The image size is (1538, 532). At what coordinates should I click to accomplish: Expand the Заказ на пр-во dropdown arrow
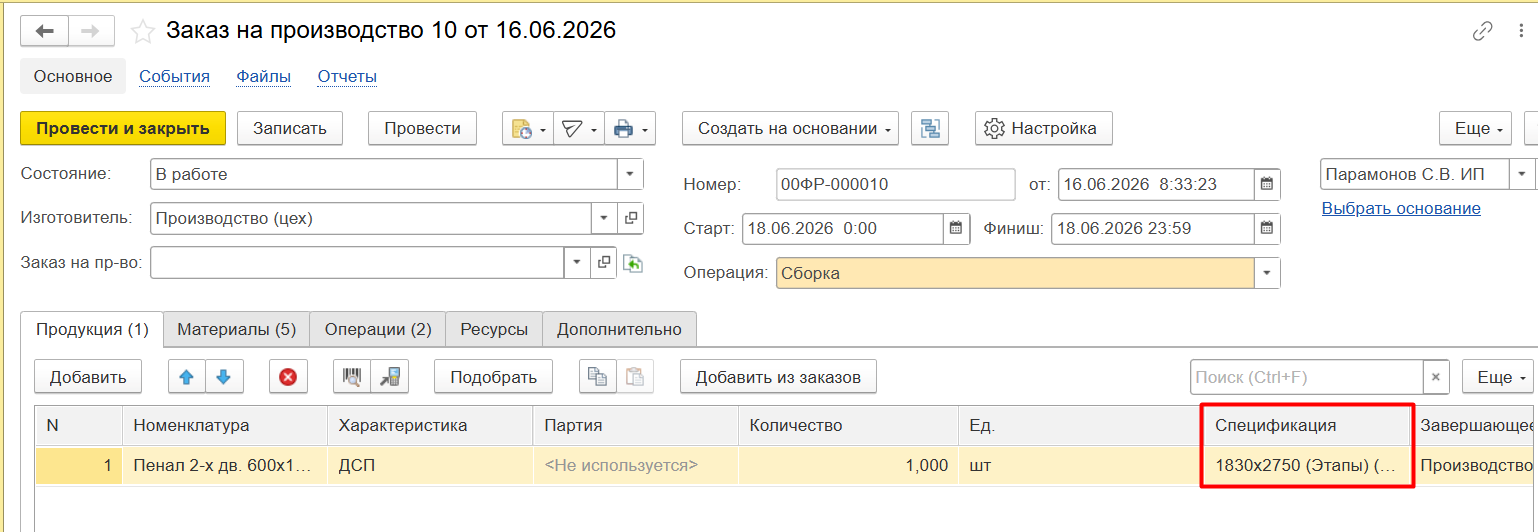click(x=578, y=262)
